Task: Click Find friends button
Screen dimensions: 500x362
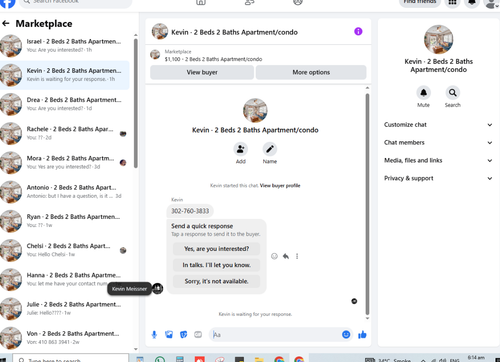Action: pyautogui.click(x=420, y=3)
